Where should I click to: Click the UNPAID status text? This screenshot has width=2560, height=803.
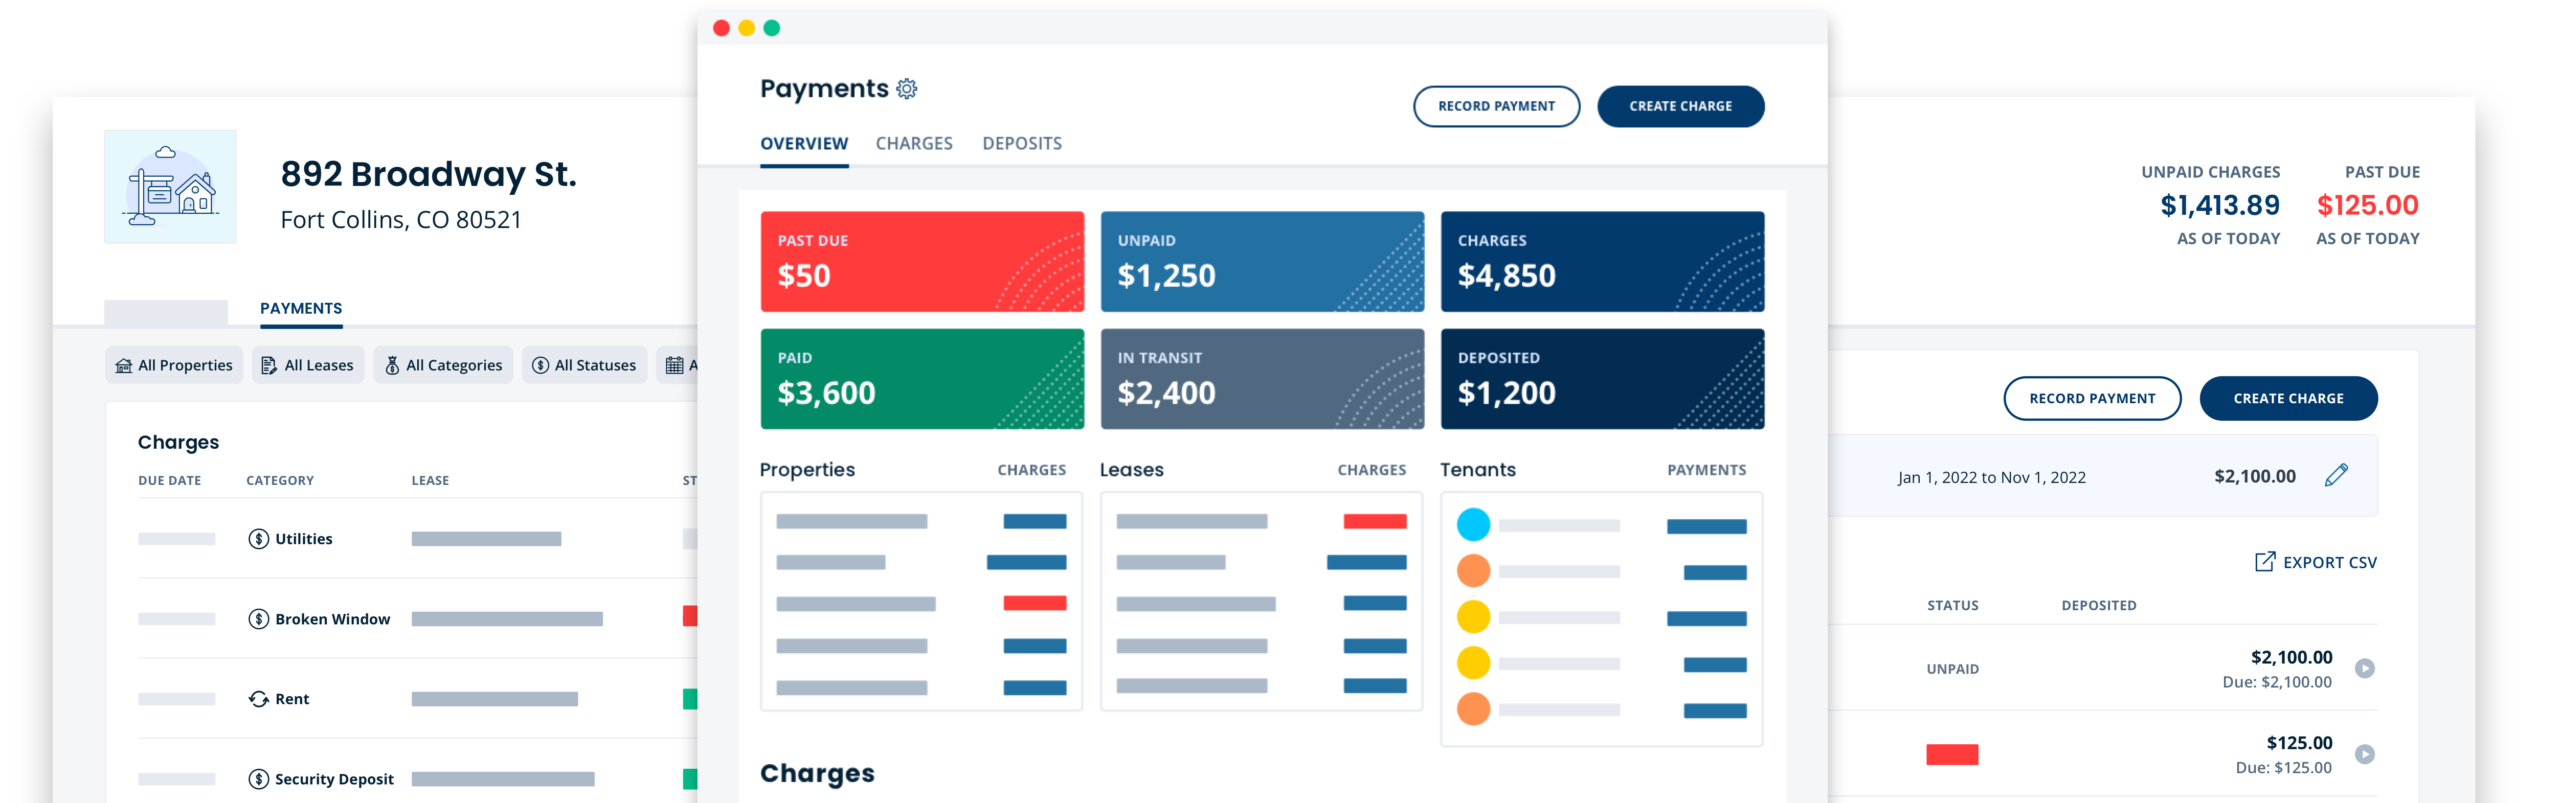tap(1952, 669)
